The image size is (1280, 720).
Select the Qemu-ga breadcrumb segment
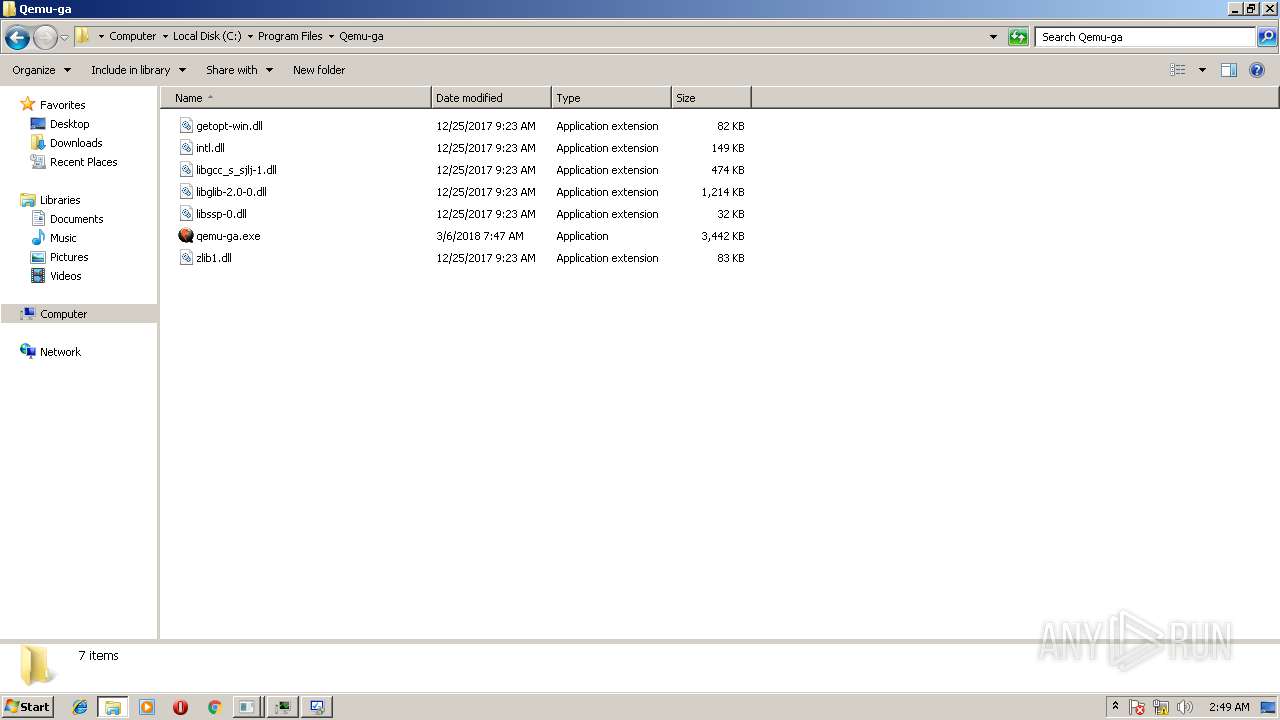(x=361, y=36)
